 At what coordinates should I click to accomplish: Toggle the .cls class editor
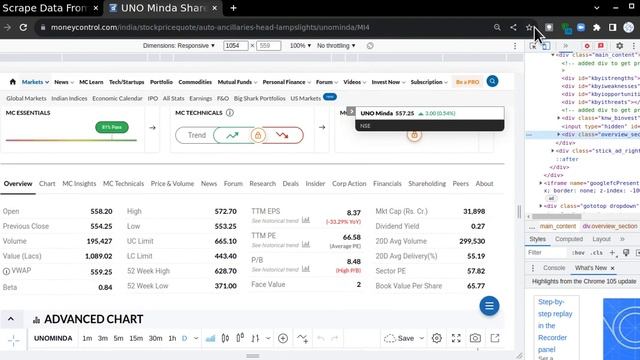pyautogui.click(x=596, y=253)
